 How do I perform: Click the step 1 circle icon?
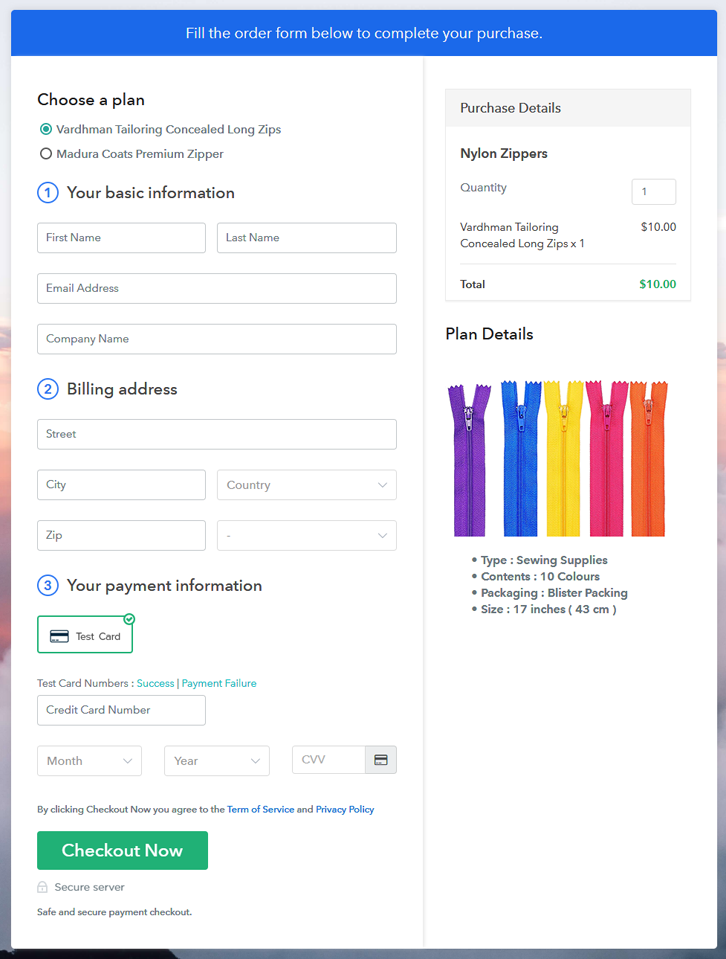pos(48,193)
